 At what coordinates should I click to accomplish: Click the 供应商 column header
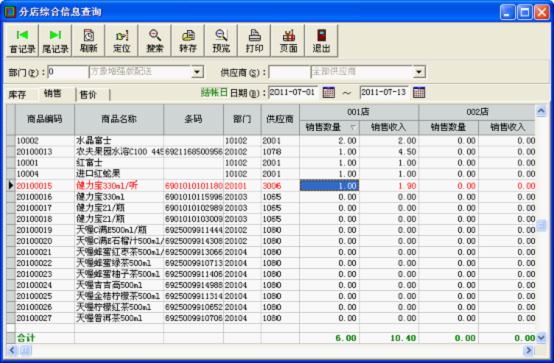pos(280,119)
